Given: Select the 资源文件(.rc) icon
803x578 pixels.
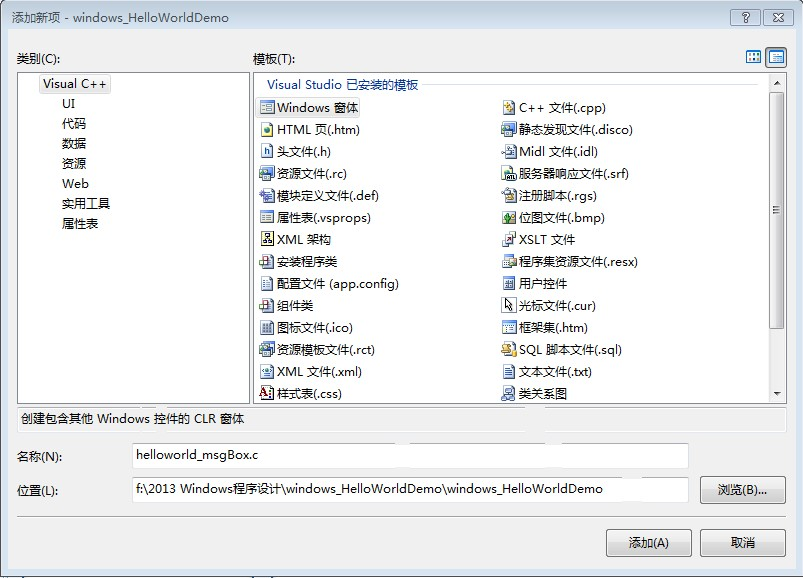Looking at the screenshot, I should click(267, 174).
